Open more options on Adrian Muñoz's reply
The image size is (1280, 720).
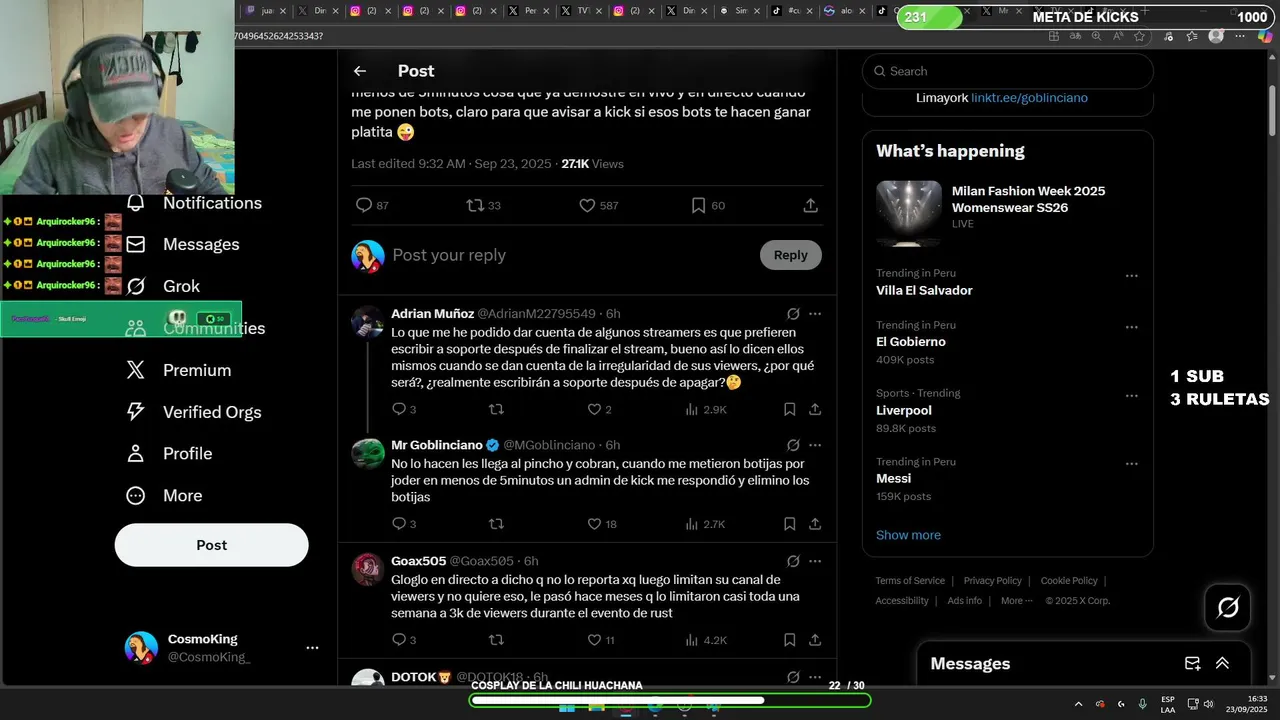click(x=815, y=314)
